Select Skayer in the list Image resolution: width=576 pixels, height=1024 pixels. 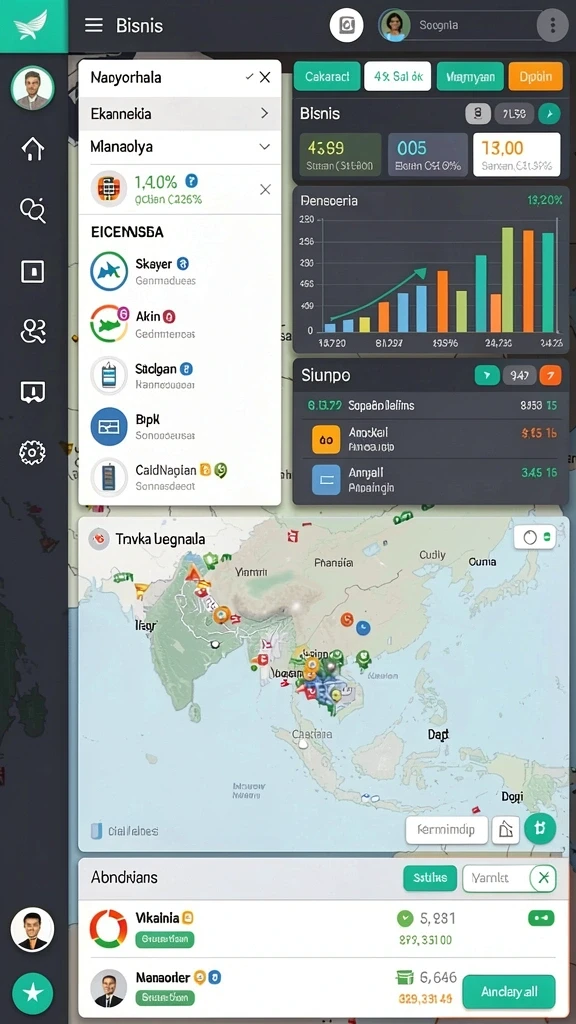tap(180, 271)
